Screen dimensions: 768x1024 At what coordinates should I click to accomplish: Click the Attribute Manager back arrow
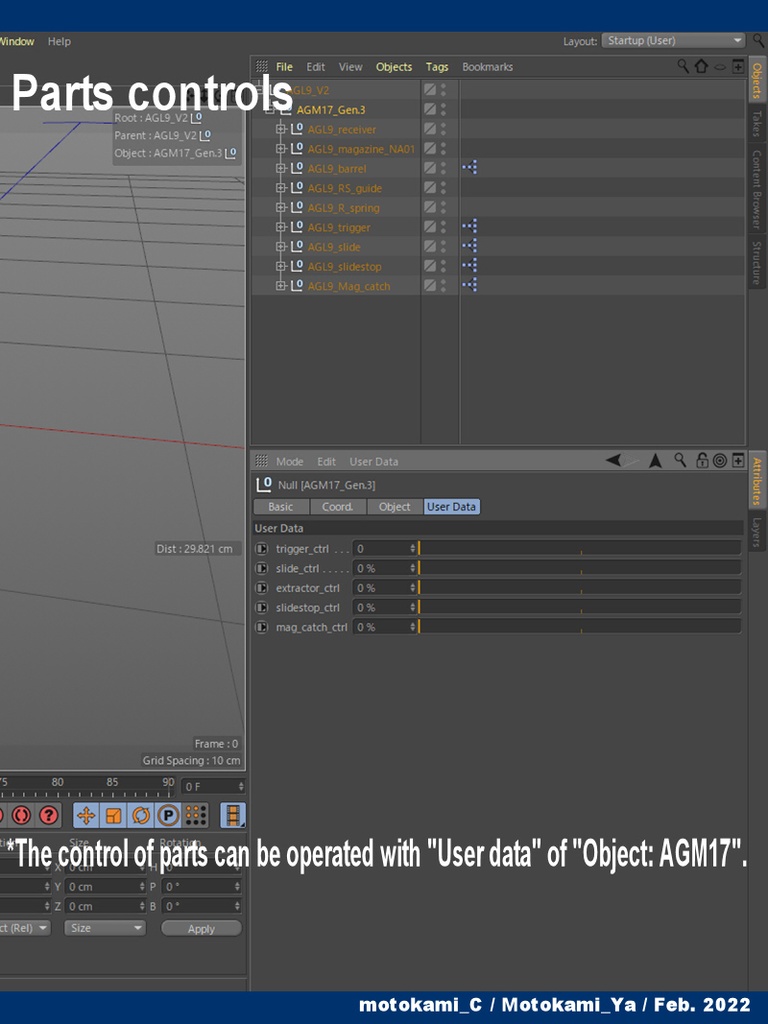click(613, 460)
